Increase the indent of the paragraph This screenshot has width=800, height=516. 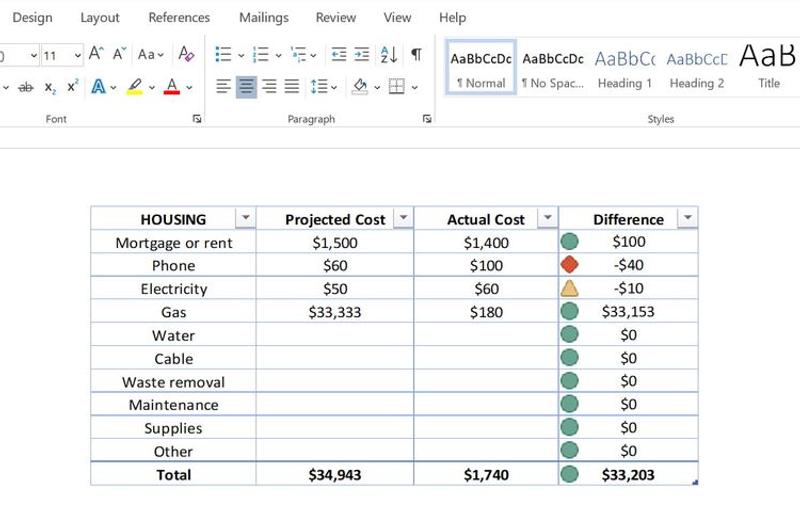click(x=361, y=54)
